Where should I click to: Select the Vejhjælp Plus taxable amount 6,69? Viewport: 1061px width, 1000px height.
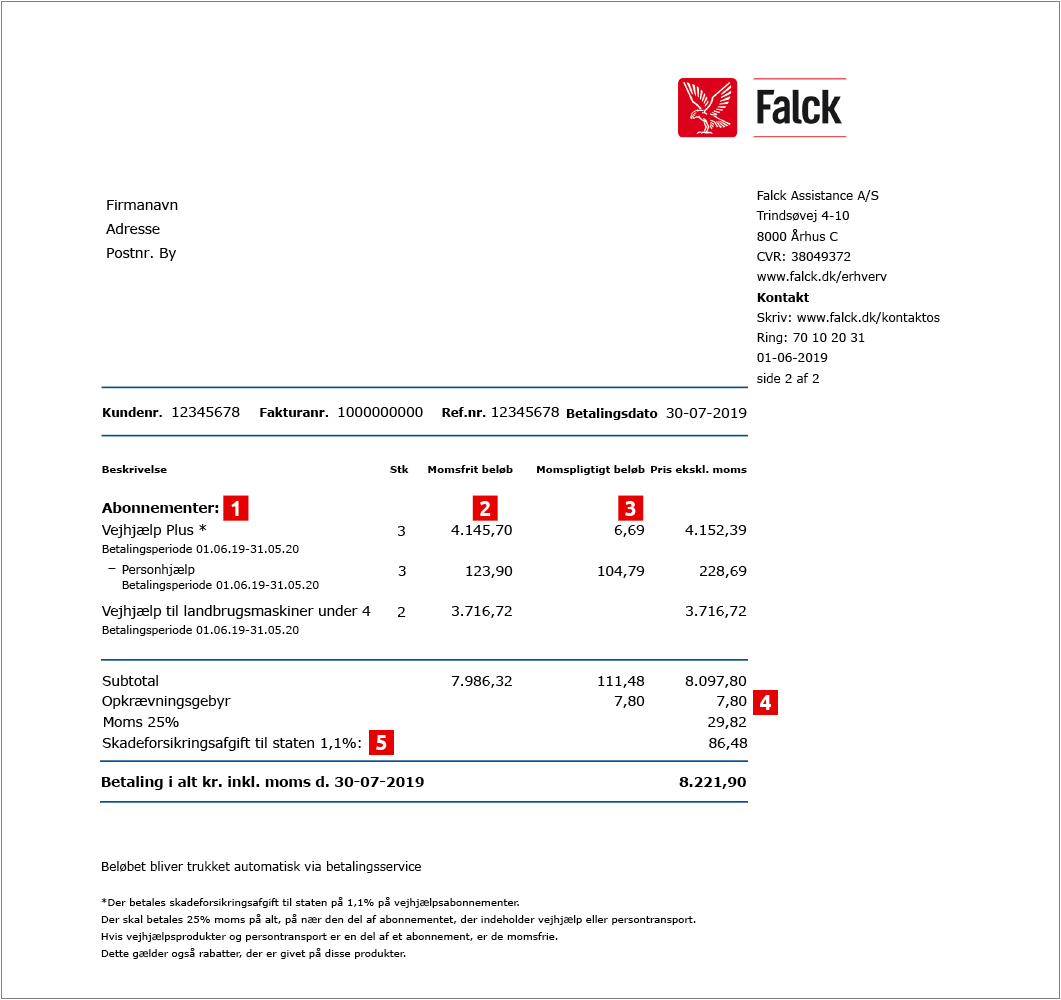(629, 530)
